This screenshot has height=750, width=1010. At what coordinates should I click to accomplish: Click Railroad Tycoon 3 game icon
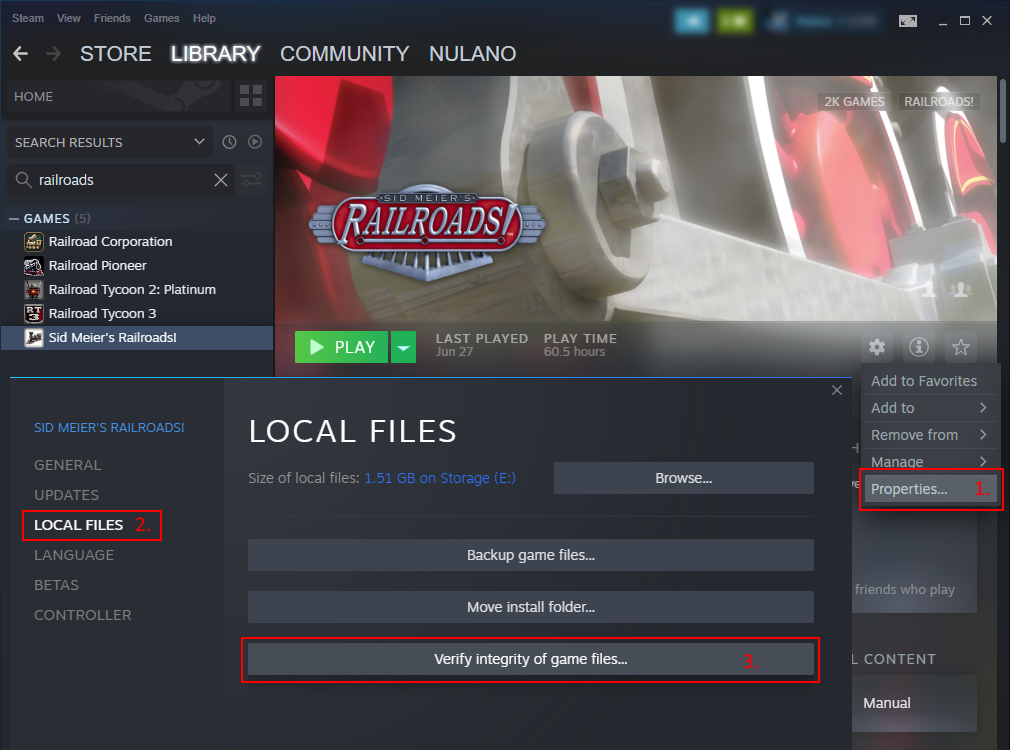coord(33,313)
